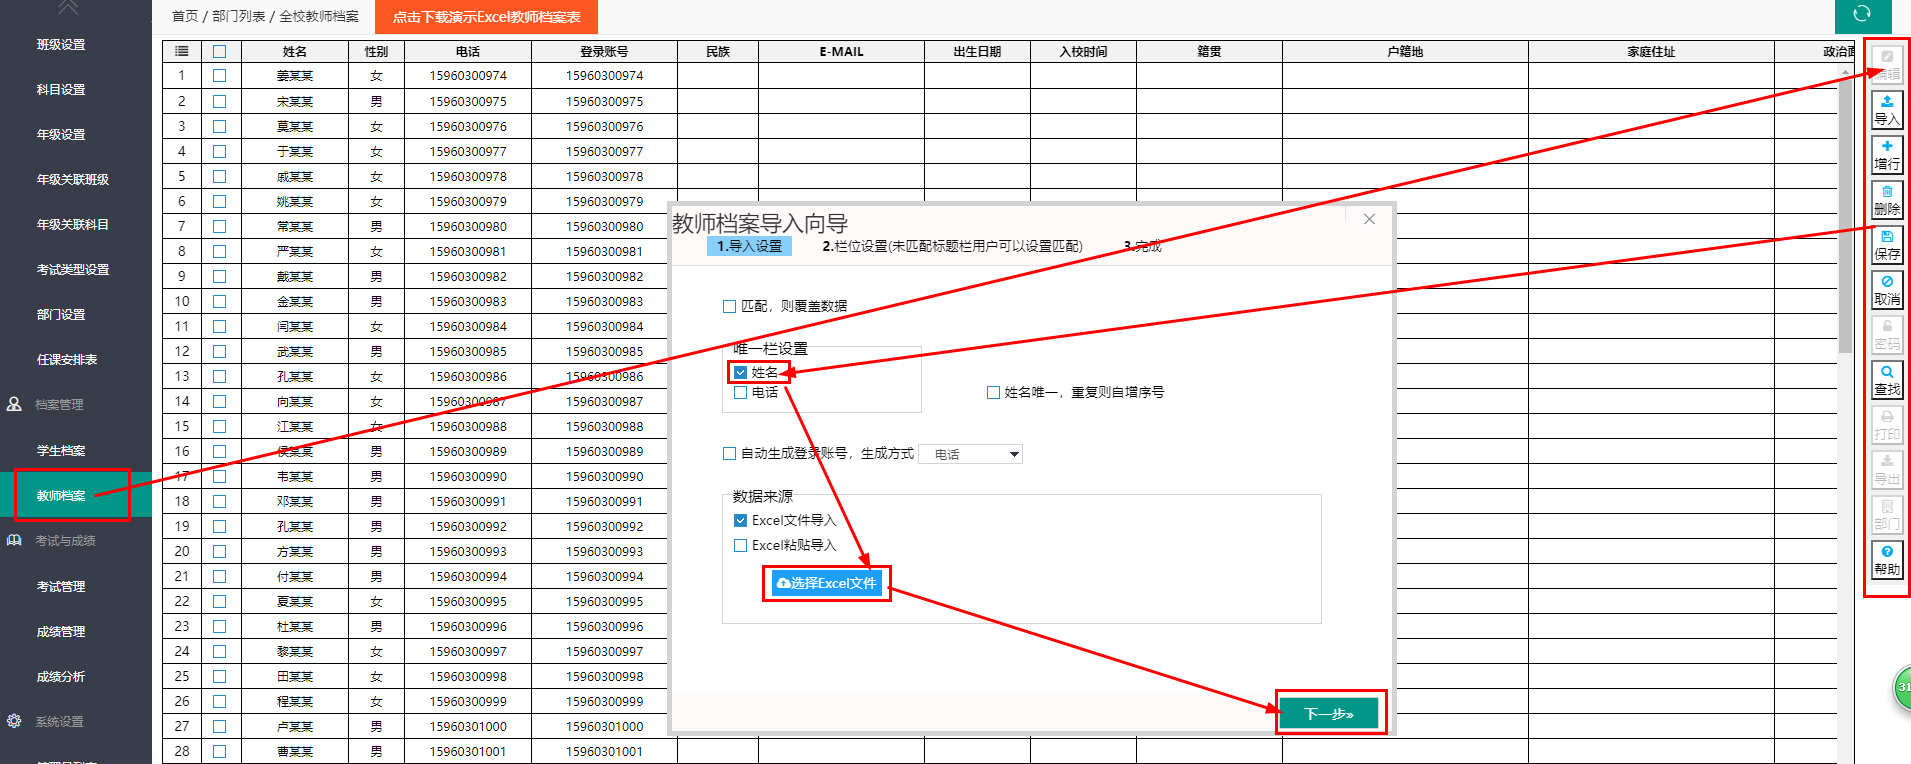Open 年级设置 in the sidebar
The height and width of the screenshot is (764, 1911).
click(61, 135)
